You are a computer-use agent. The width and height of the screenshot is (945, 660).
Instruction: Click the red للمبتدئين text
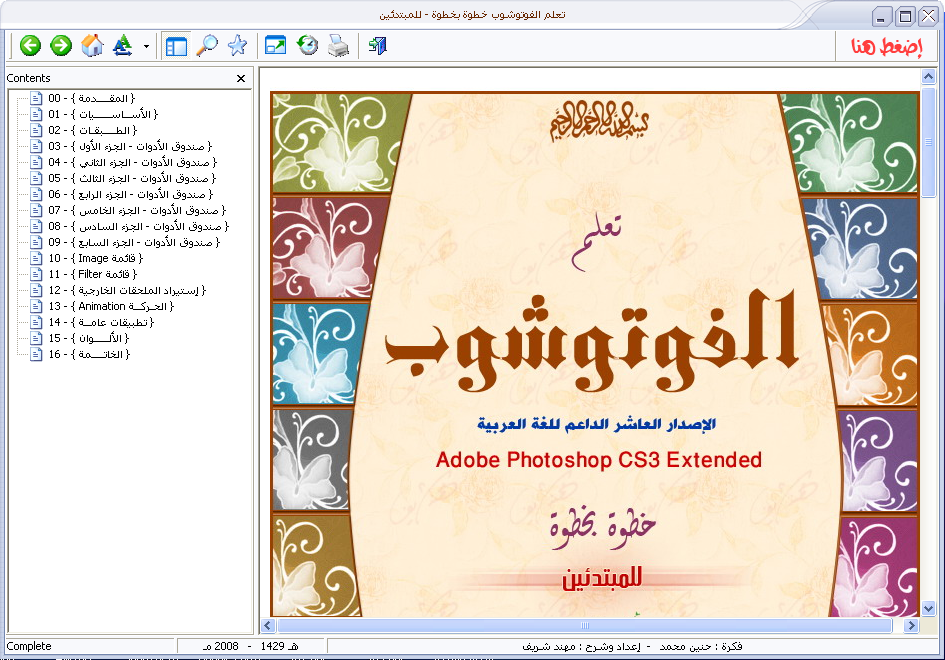coord(601,577)
